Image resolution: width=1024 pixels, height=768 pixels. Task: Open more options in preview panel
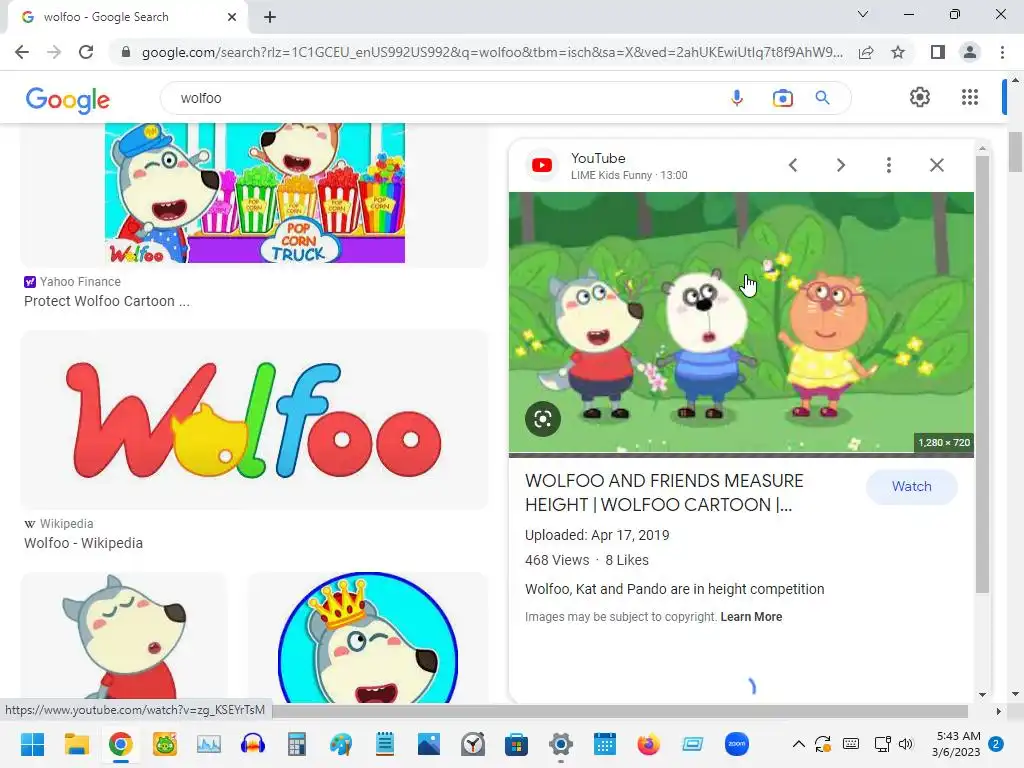[889, 165]
